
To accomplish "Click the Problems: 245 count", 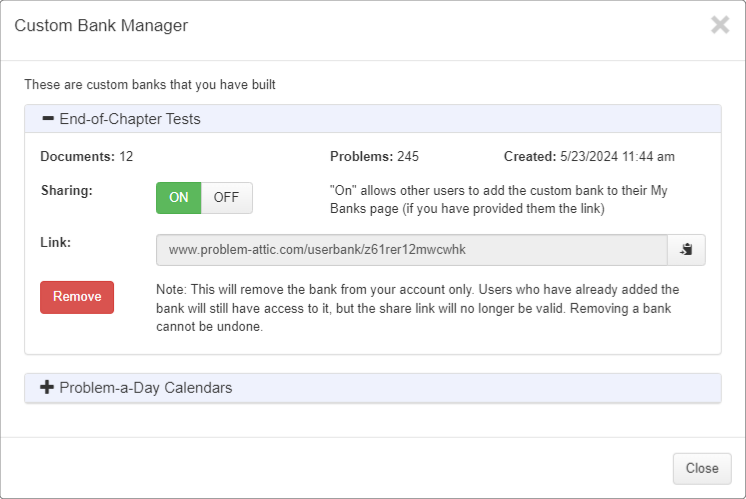I will [x=374, y=157].
